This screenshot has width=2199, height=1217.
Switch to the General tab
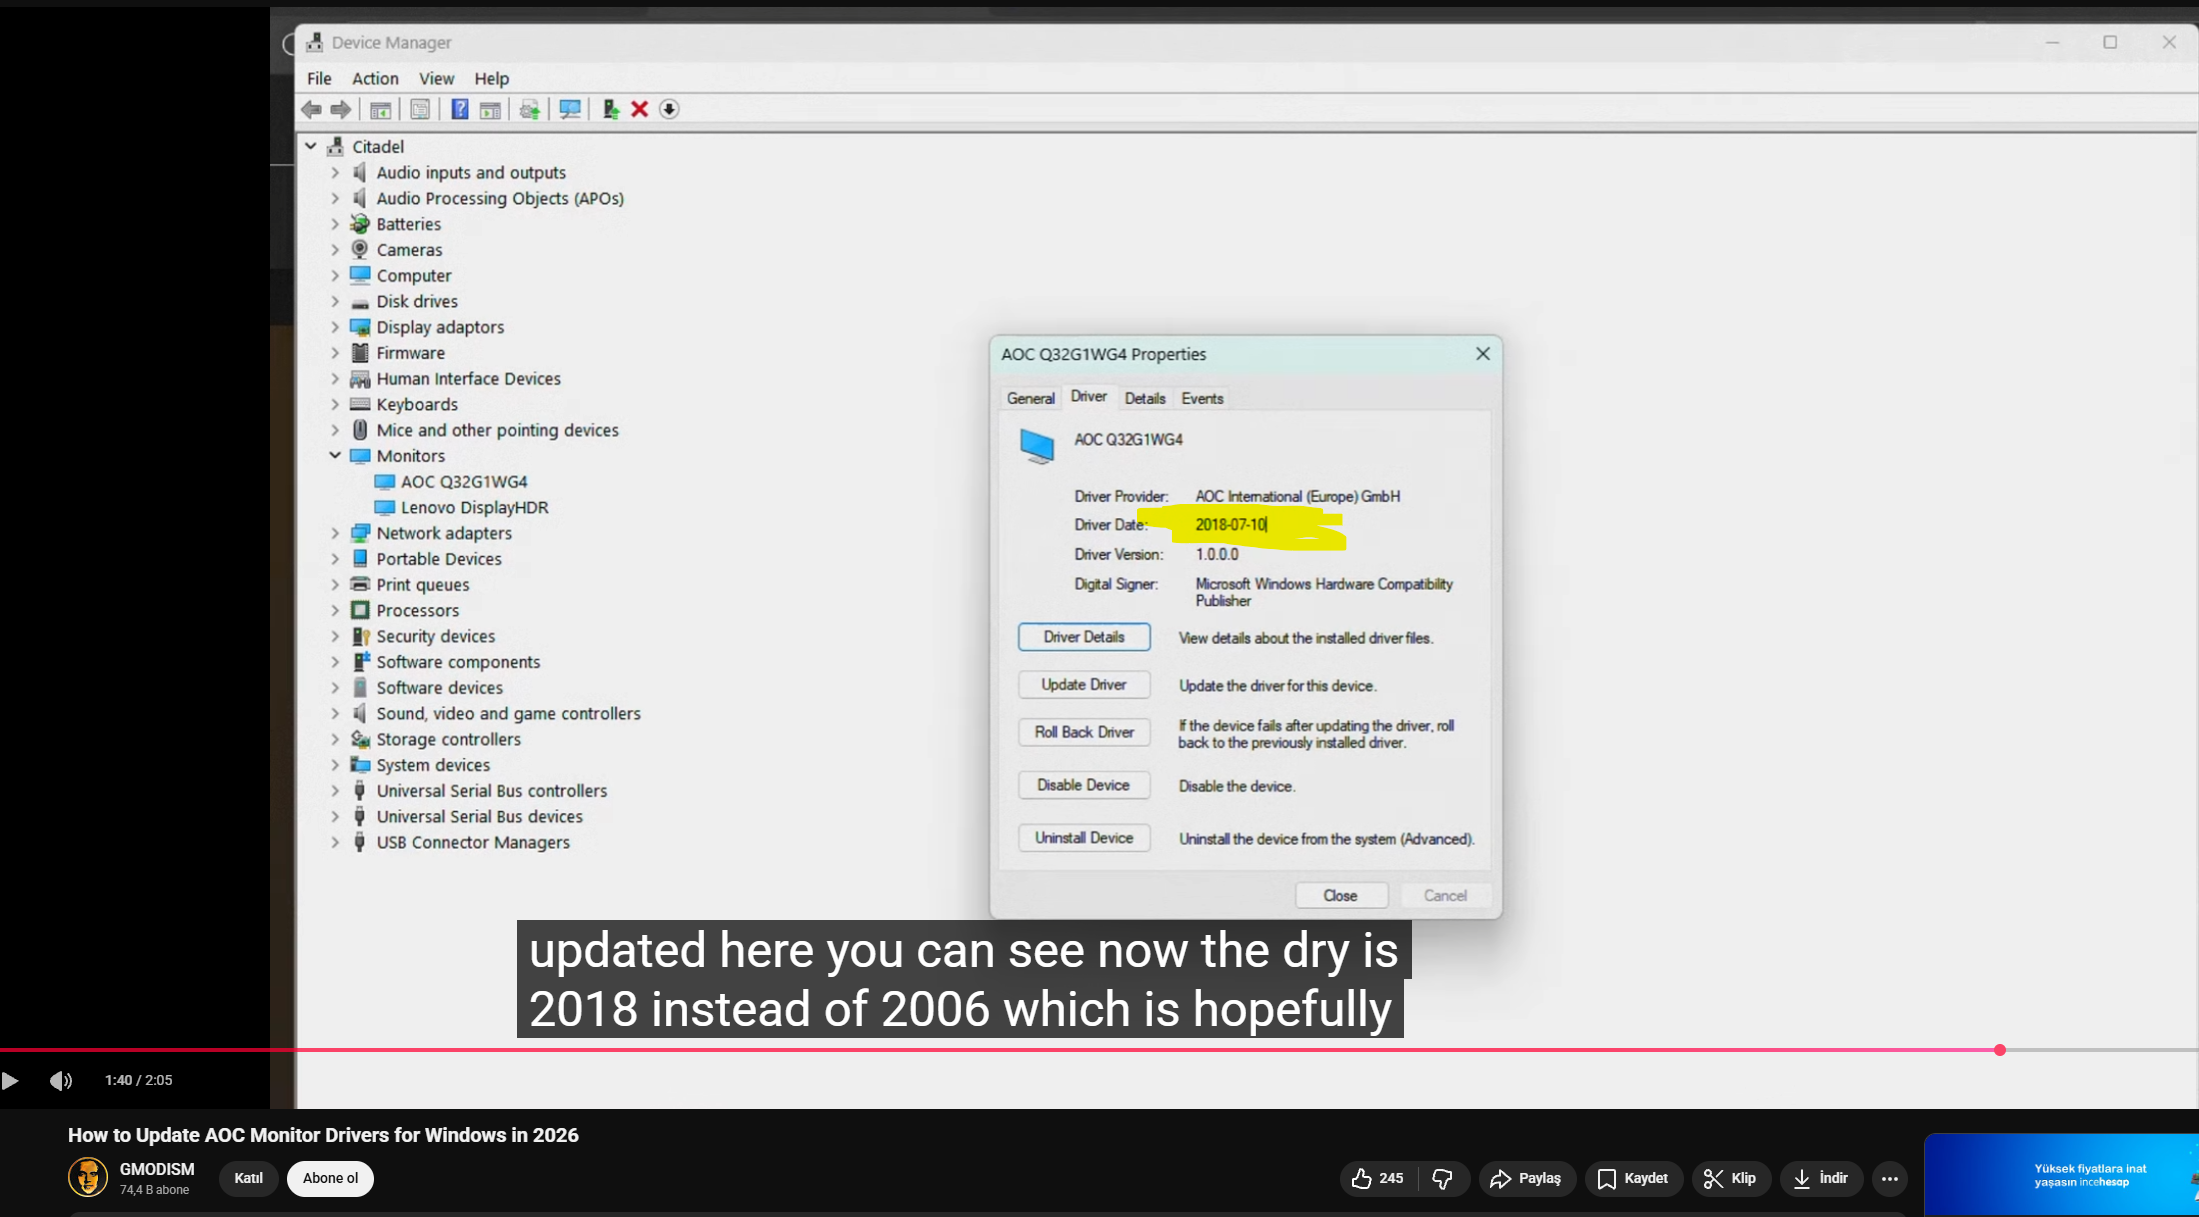(1030, 398)
